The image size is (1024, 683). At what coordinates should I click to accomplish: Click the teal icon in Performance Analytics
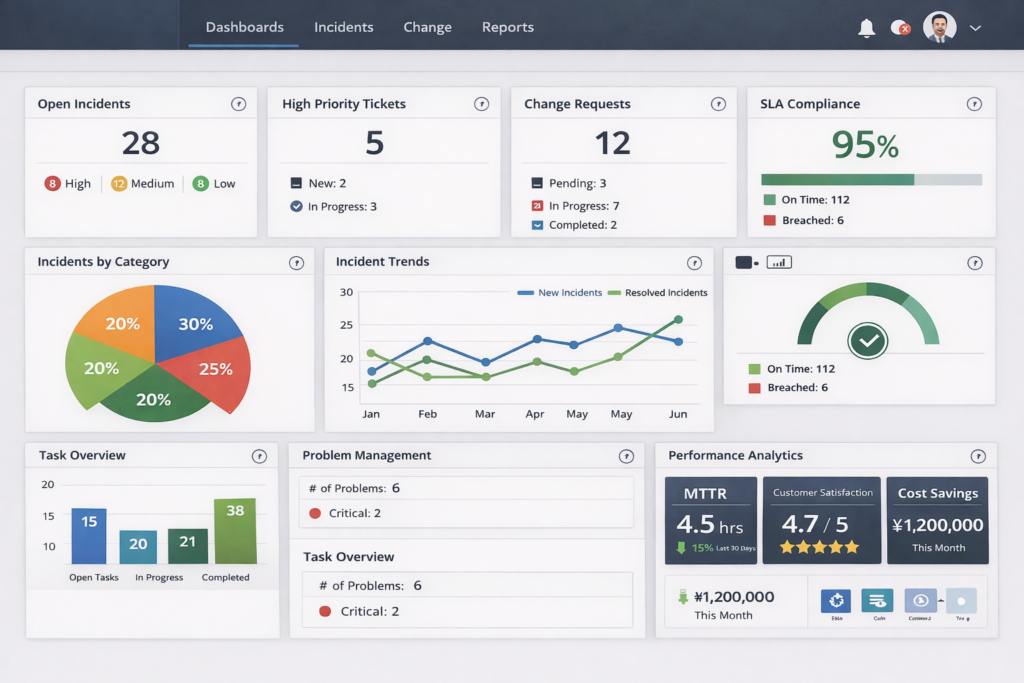[x=877, y=600]
